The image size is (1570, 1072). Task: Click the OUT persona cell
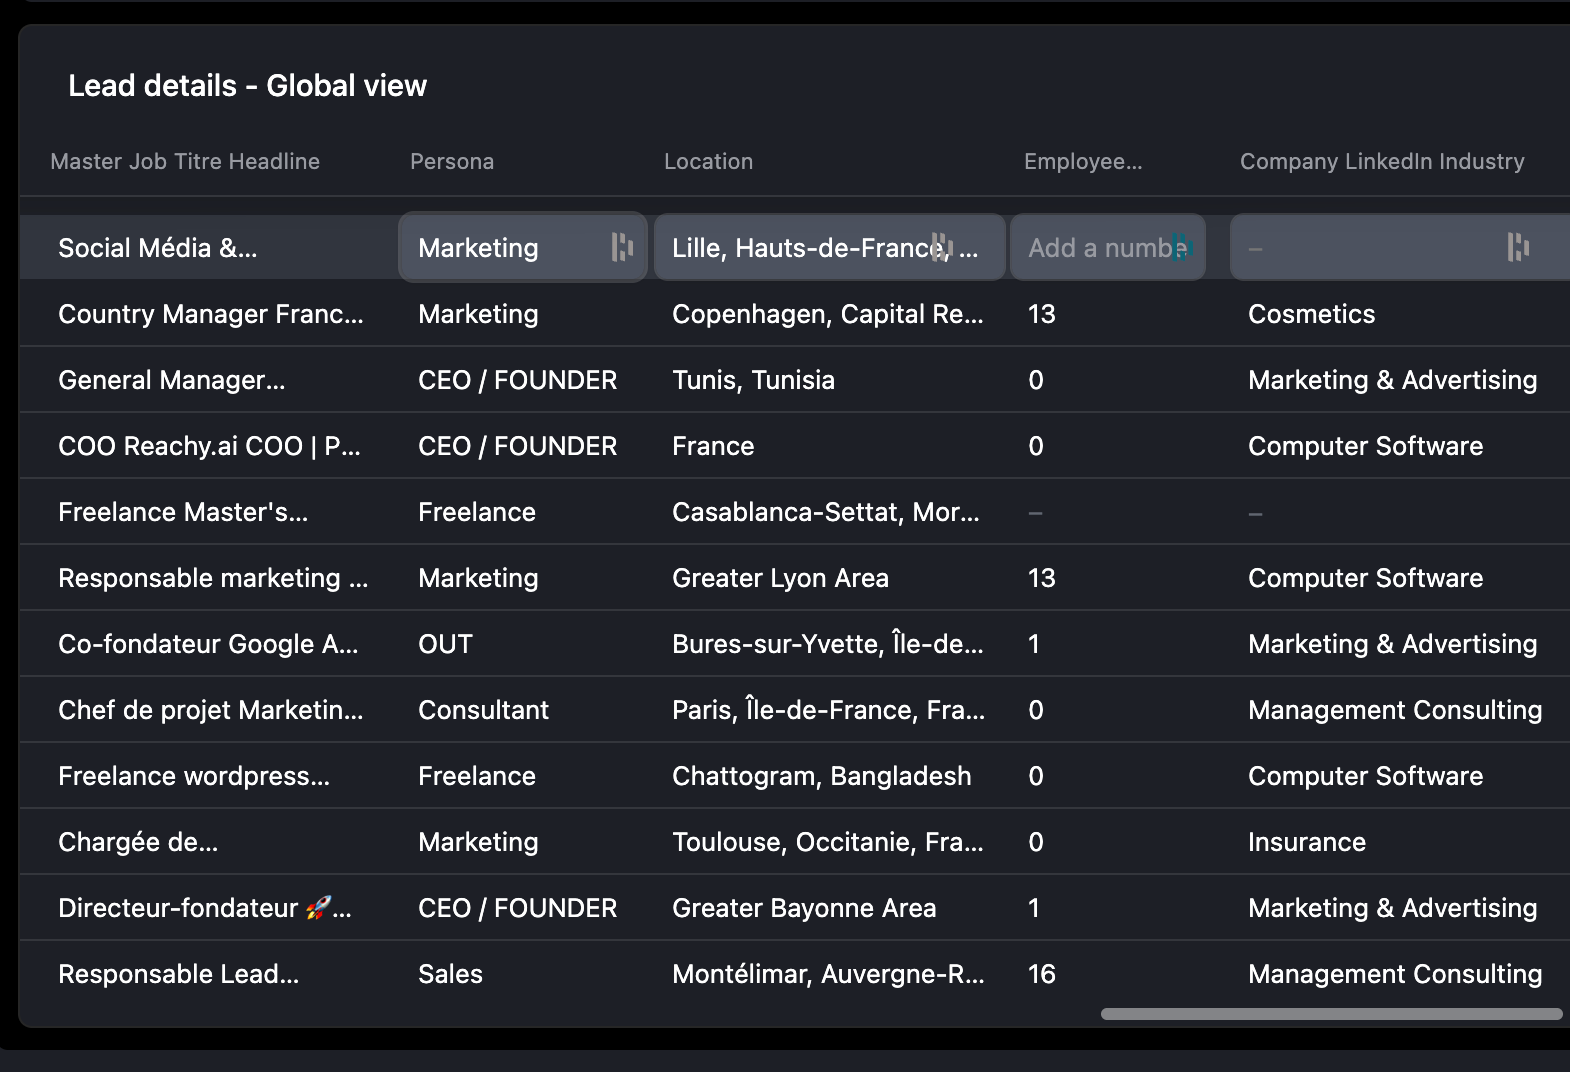[x=445, y=644]
